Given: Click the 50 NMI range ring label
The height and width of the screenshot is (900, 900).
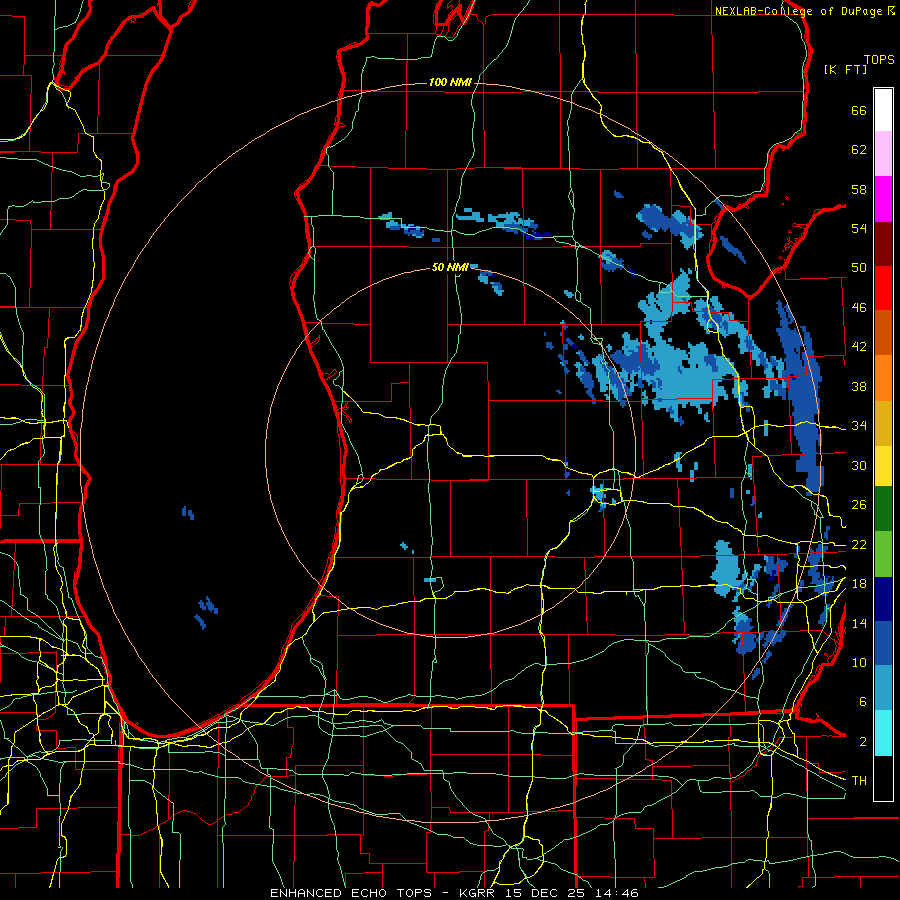Looking at the screenshot, I should coord(450,267).
